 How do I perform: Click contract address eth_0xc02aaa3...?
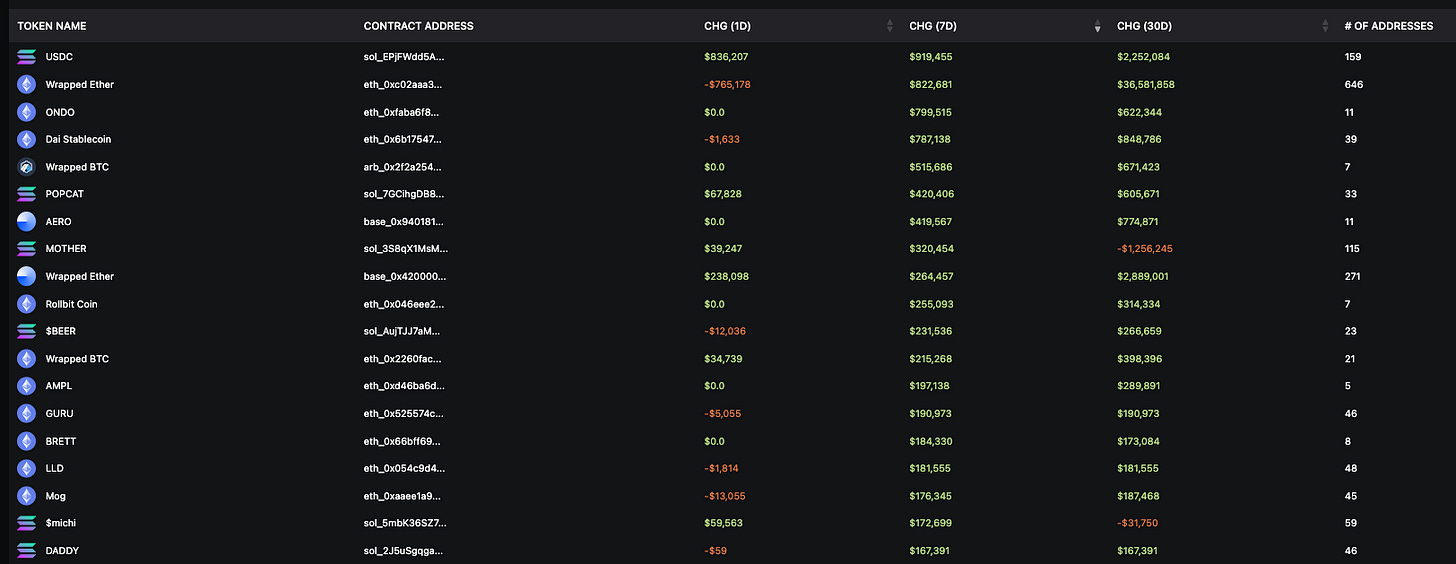[403, 85]
